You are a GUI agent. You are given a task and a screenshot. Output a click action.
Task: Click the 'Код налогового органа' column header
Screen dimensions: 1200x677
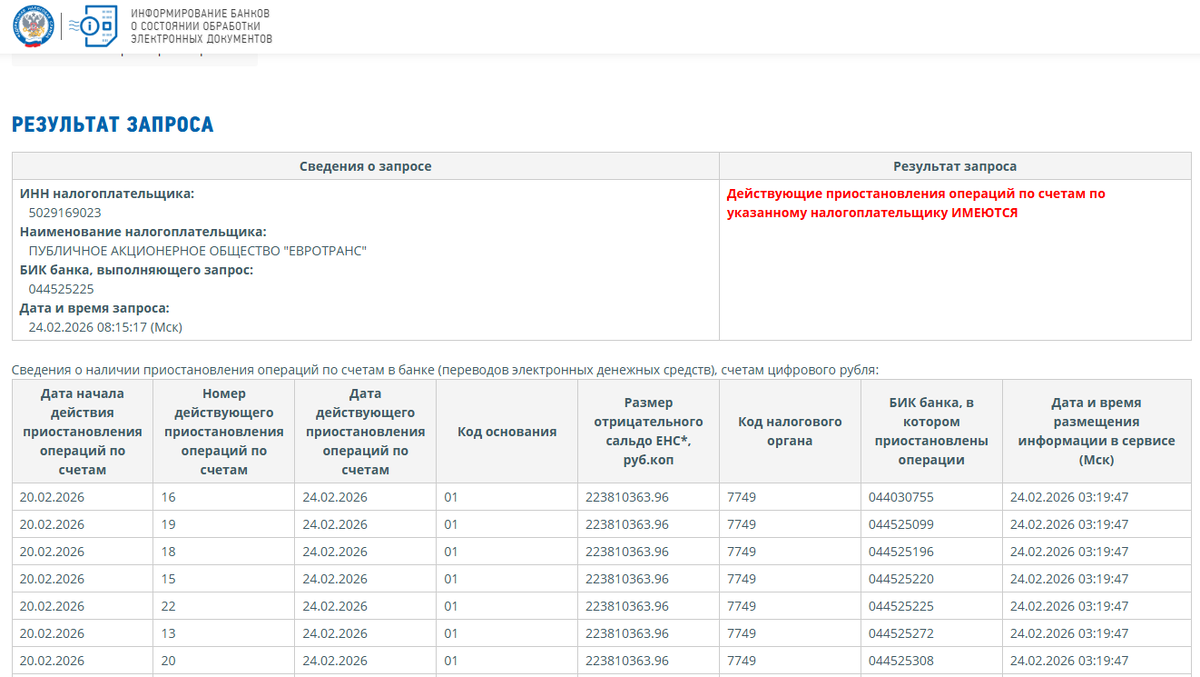point(790,431)
